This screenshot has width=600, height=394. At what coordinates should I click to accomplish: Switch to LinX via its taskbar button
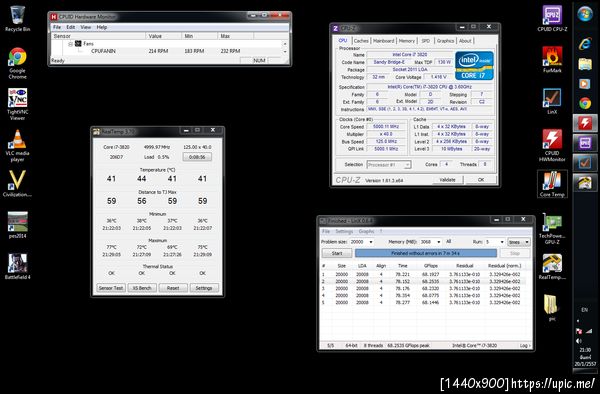coord(585,163)
